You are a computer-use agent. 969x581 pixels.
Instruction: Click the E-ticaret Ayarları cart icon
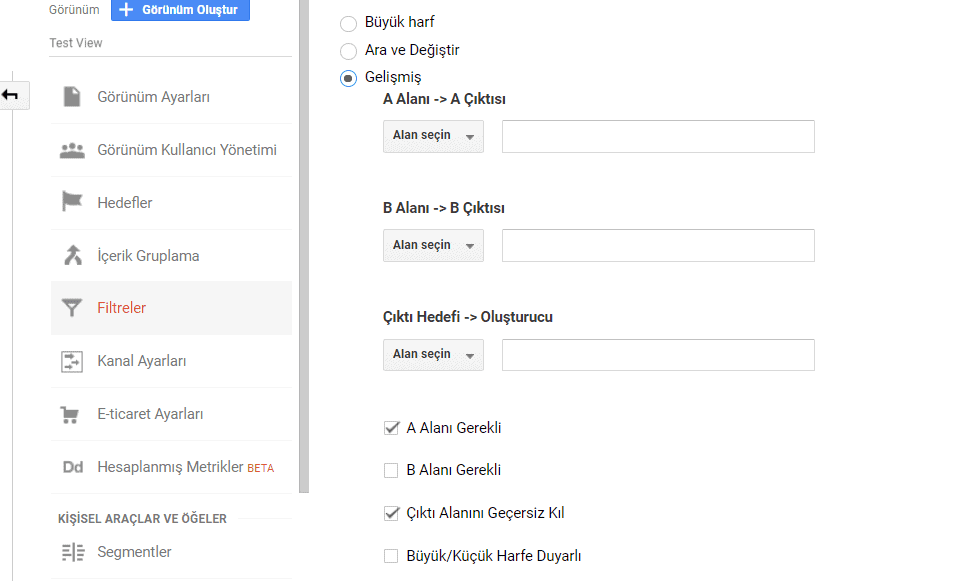(70, 415)
